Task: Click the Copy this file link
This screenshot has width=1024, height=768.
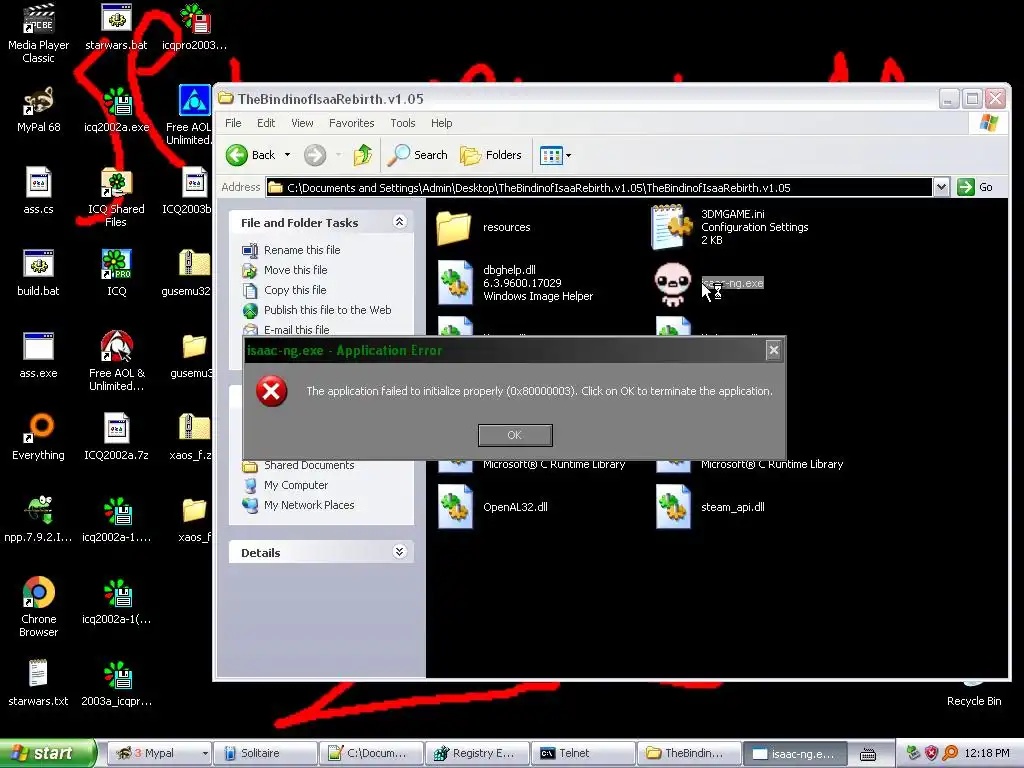Action: click(x=295, y=290)
